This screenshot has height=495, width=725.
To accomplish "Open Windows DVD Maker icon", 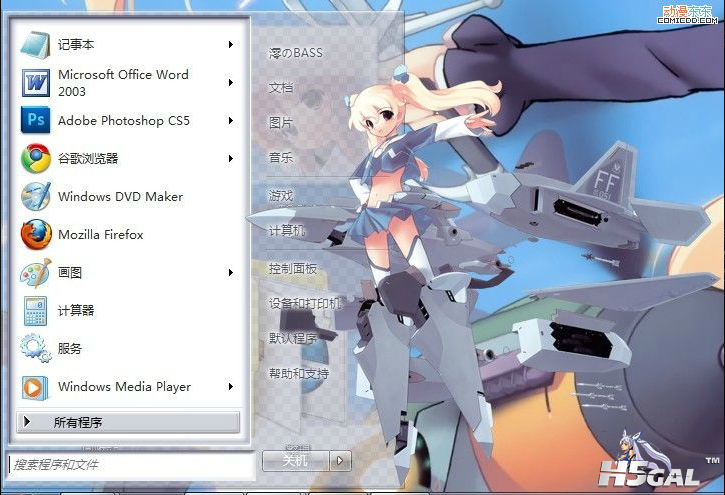I will point(36,196).
